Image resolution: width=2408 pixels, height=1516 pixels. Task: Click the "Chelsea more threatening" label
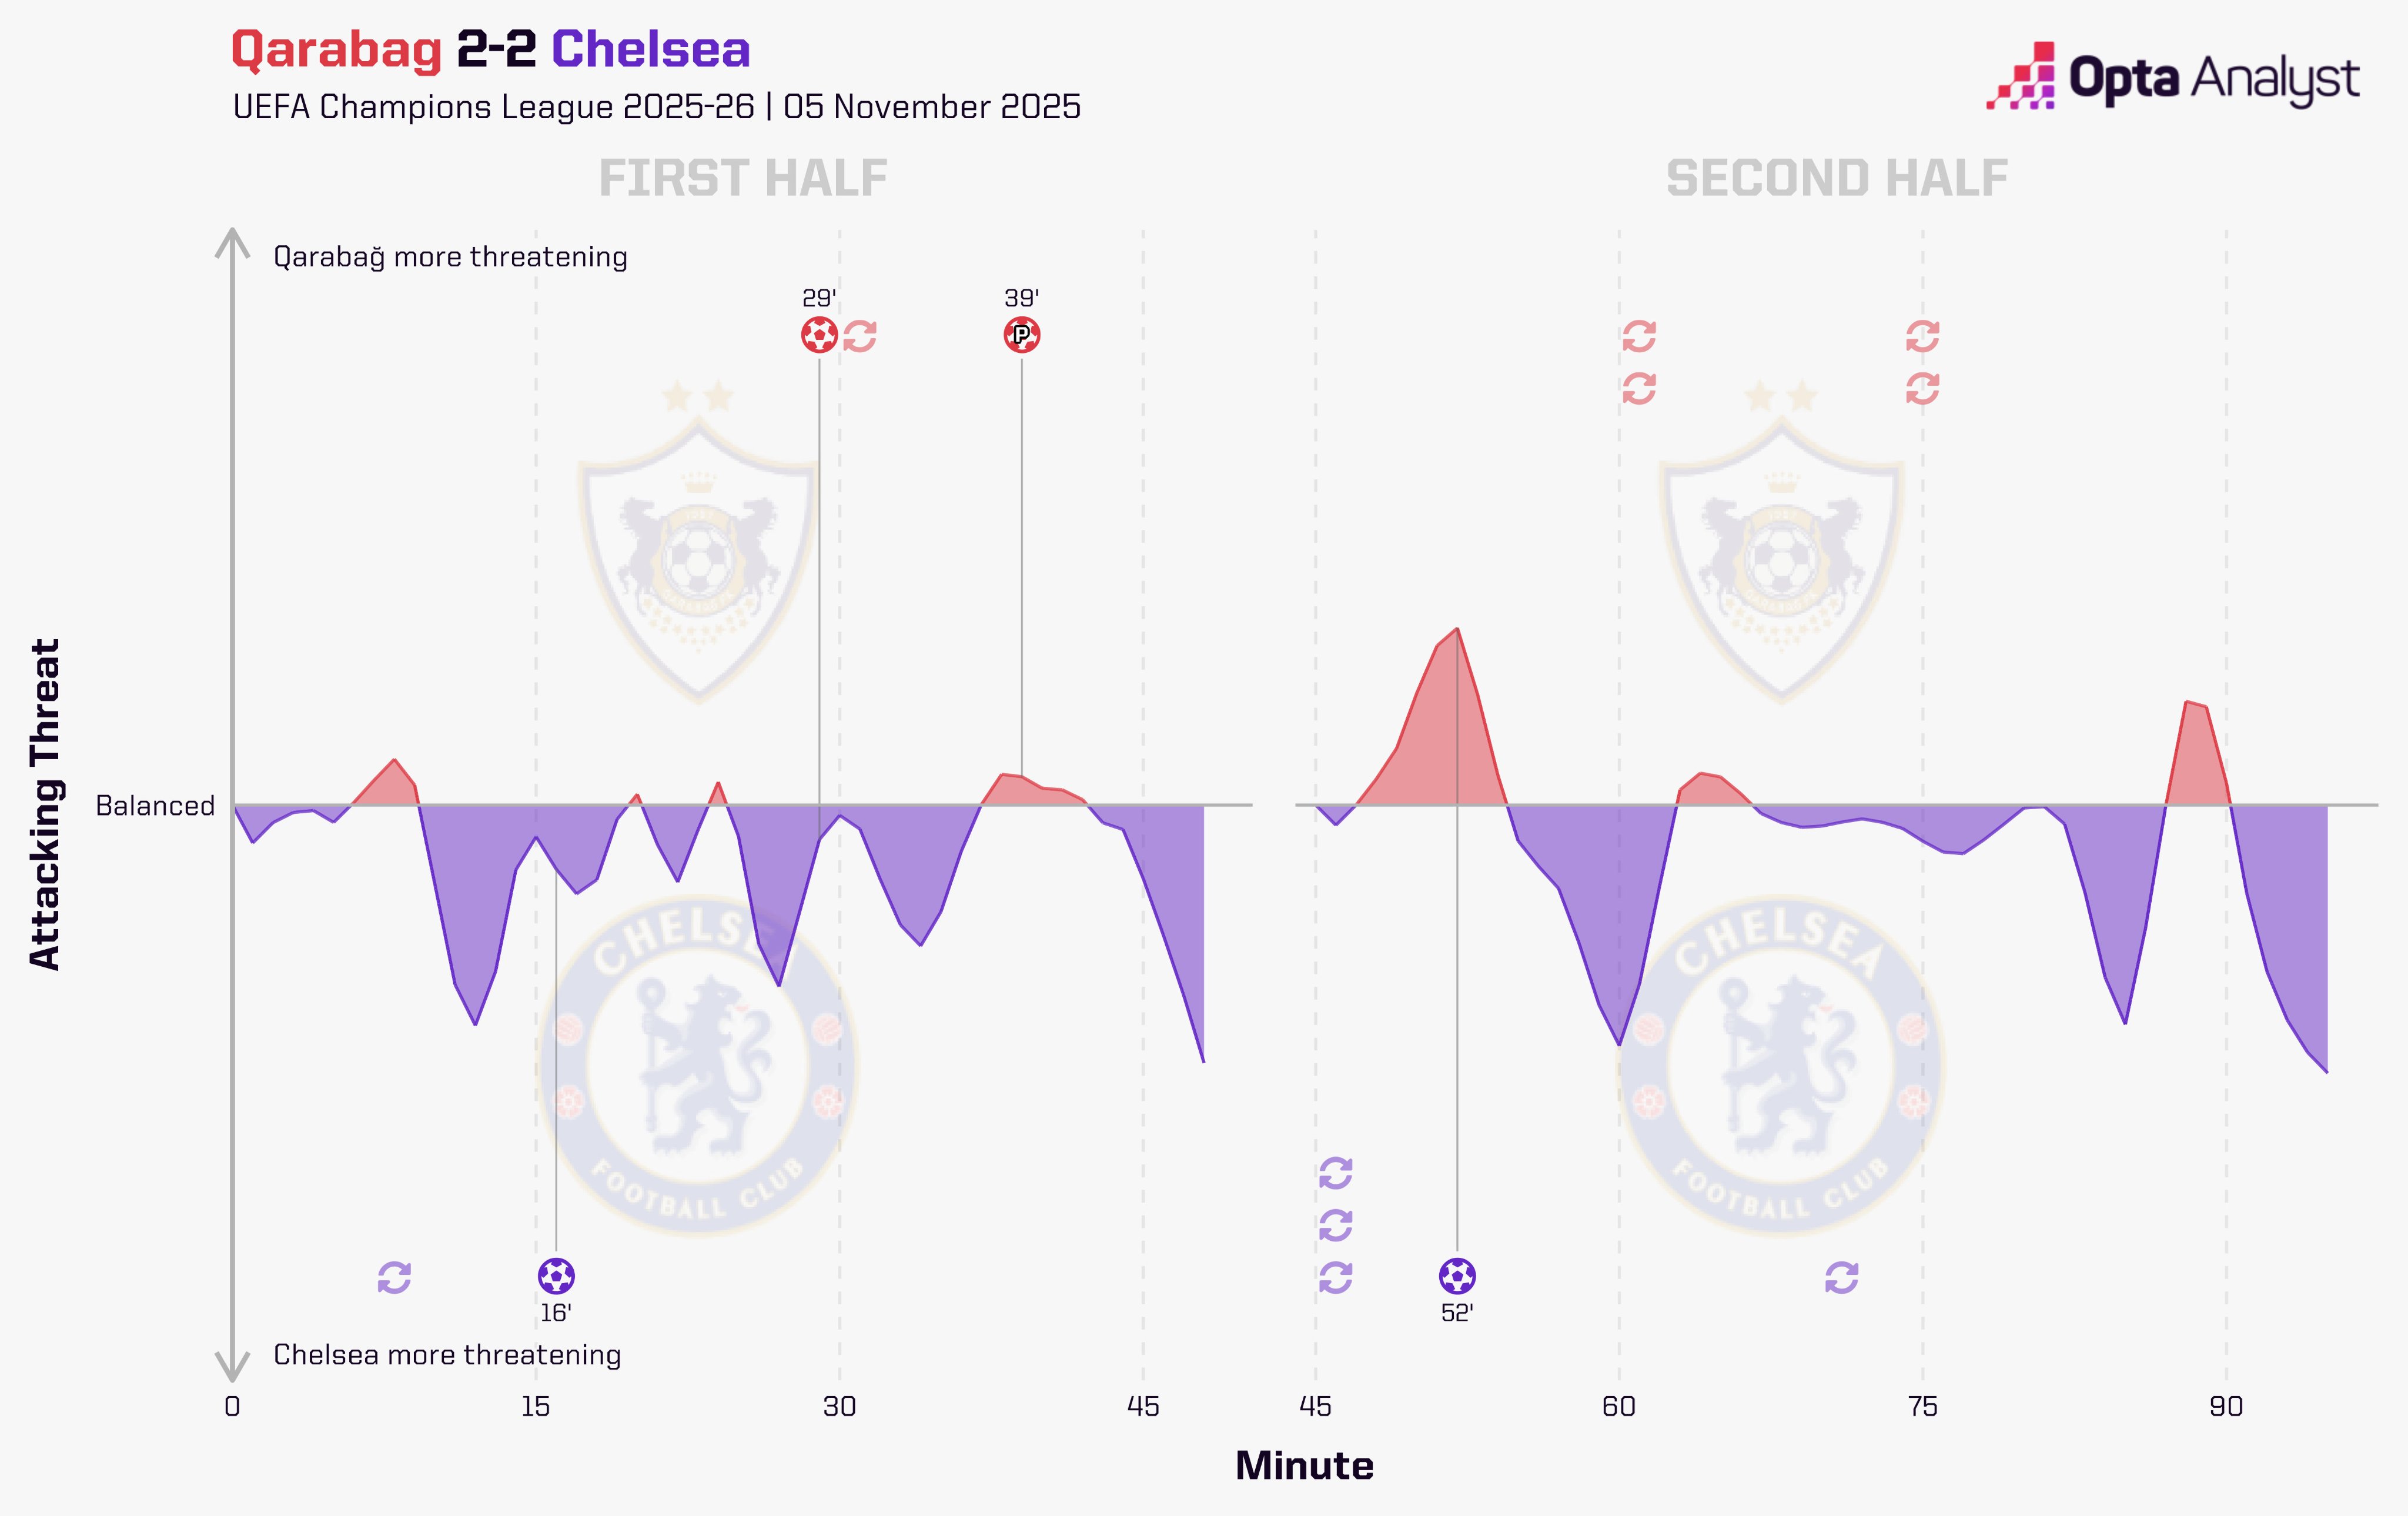coord(447,1355)
